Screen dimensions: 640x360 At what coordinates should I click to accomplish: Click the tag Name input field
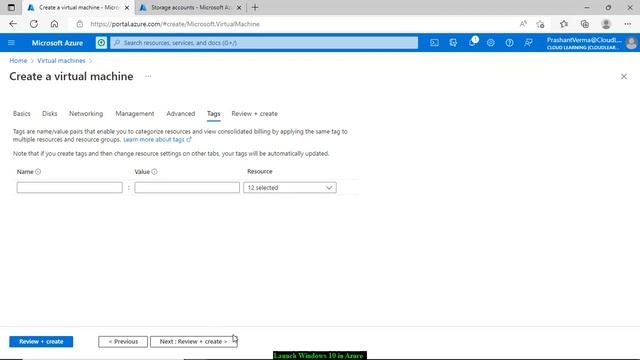[x=69, y=188]
